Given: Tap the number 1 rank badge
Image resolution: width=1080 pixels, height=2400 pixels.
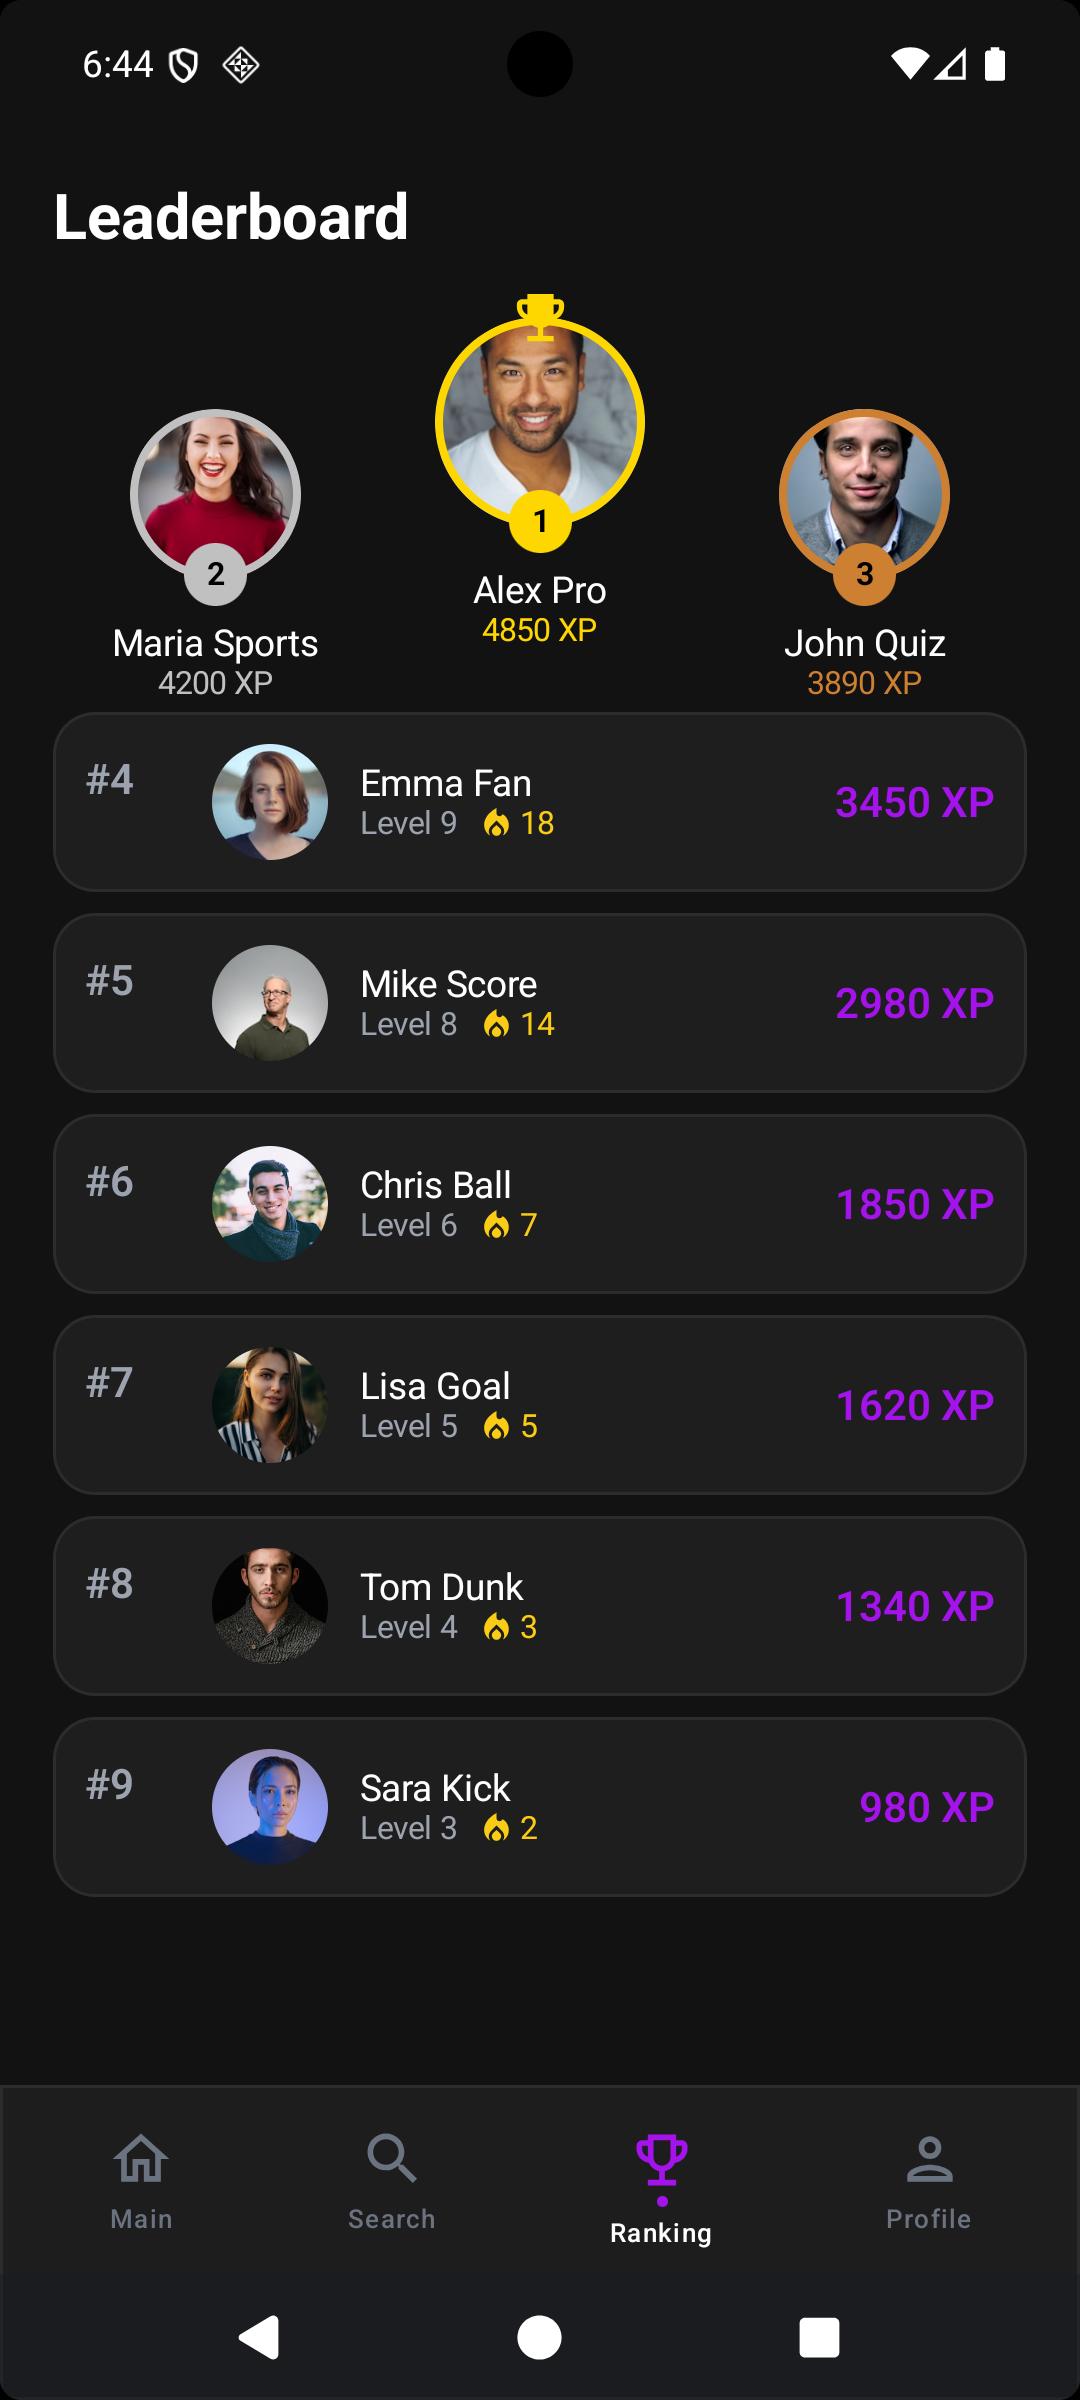Looking at the screenshot, I should pos(540,521).
